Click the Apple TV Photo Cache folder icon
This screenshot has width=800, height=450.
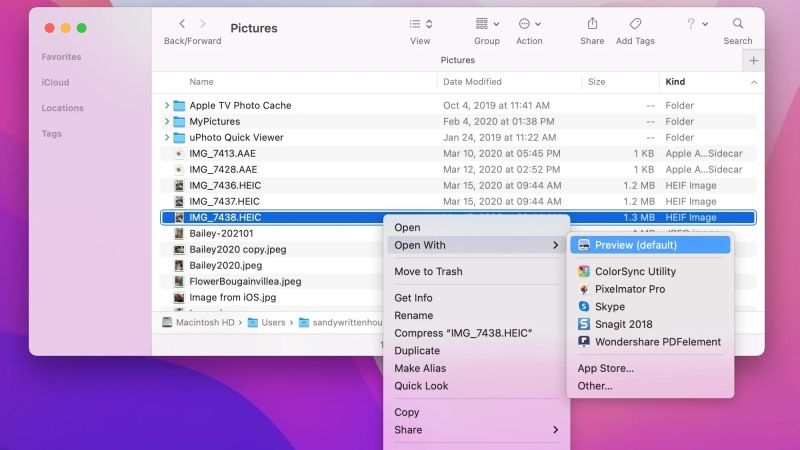tap(179, 106)
